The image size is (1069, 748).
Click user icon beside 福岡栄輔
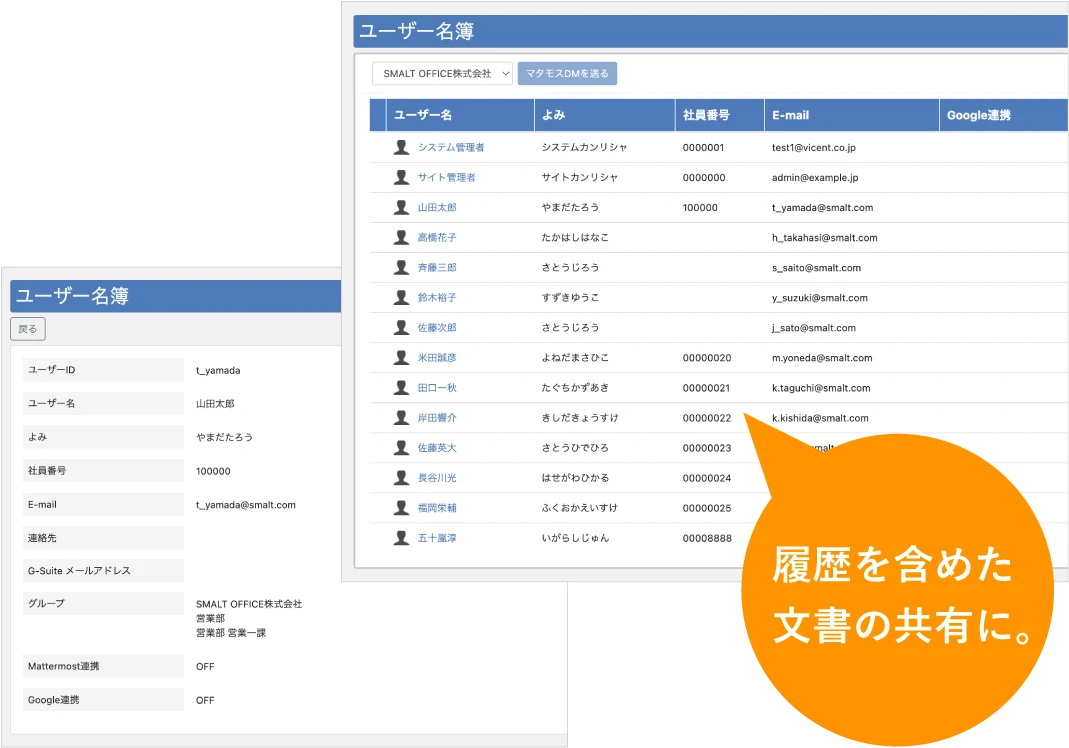click(x=401, y=507)
